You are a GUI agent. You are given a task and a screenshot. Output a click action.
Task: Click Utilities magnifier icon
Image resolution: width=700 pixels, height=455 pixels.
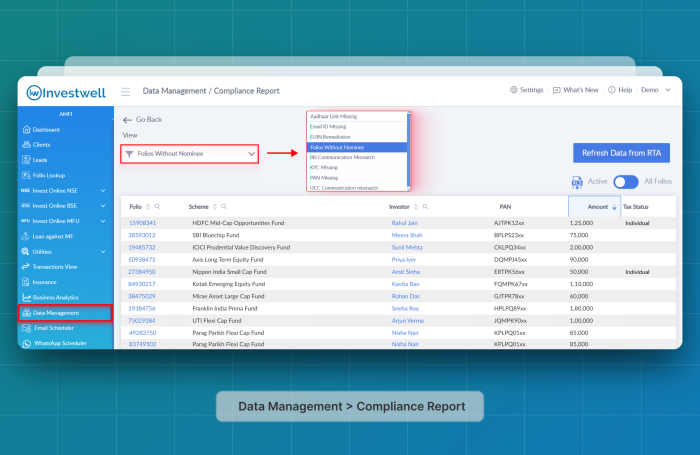(x=25, y=252)
